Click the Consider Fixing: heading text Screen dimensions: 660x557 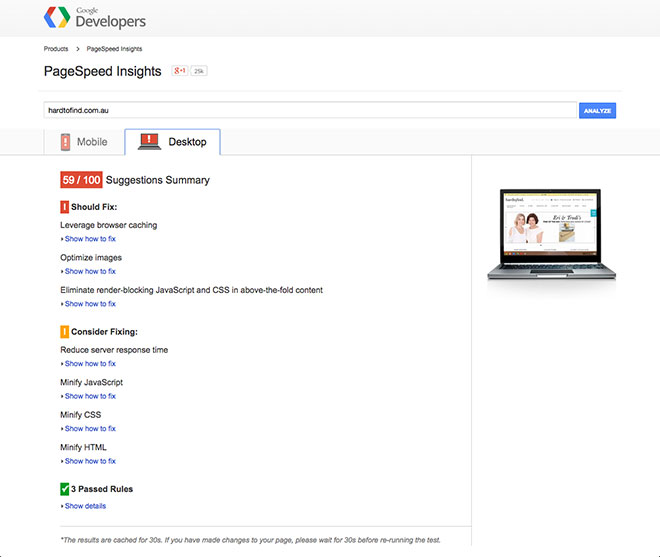point(104,332)
